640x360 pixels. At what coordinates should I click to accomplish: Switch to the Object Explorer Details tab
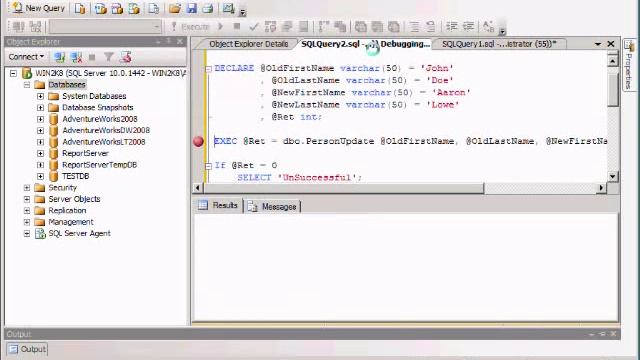pyautogui.click(x=248, y=44)
